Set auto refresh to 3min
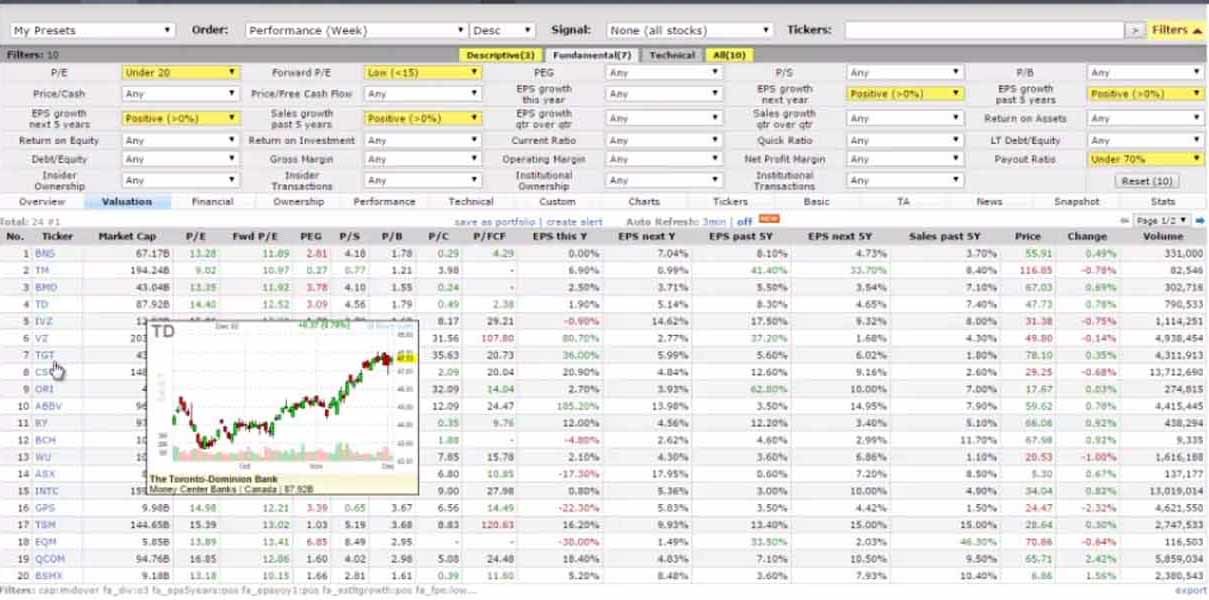Viewport: 1209px width, 600px height. pyautogui.click(x=714, y=221)
